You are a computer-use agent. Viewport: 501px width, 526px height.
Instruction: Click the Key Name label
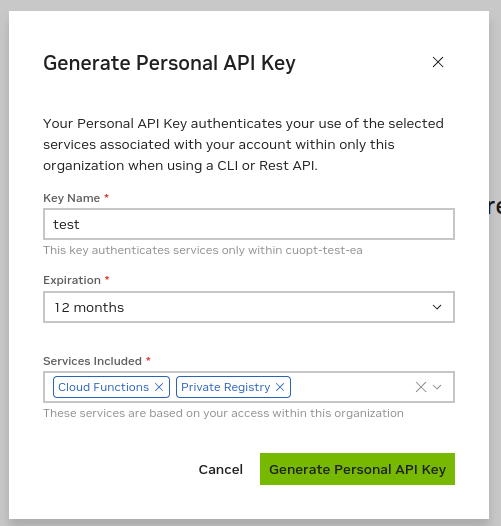coord(71,198)
